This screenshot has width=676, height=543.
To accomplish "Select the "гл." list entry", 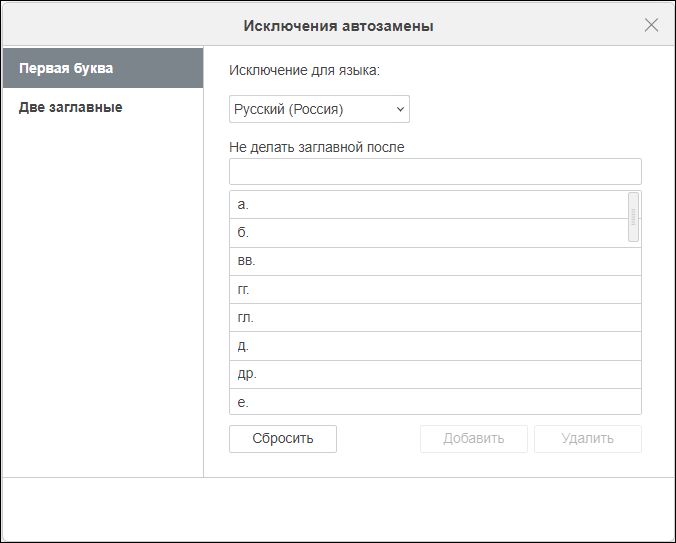I will tap(435, 318).
